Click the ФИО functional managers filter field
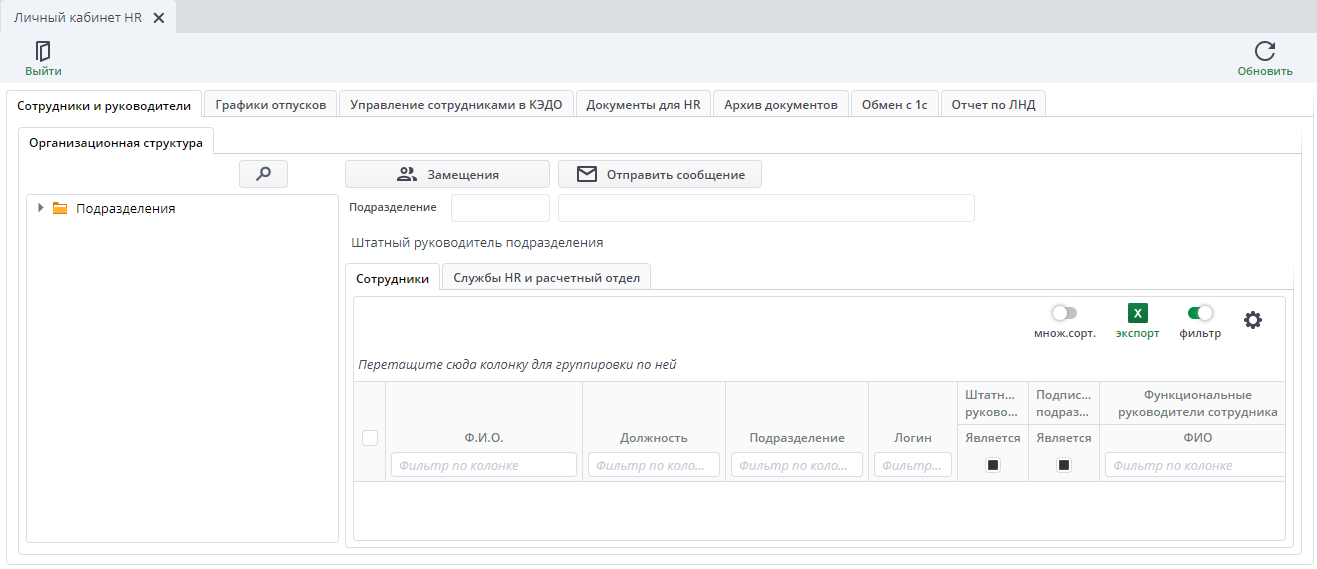The height and width of the screenshot is (569, 1317). click(x=1195, y=464)
